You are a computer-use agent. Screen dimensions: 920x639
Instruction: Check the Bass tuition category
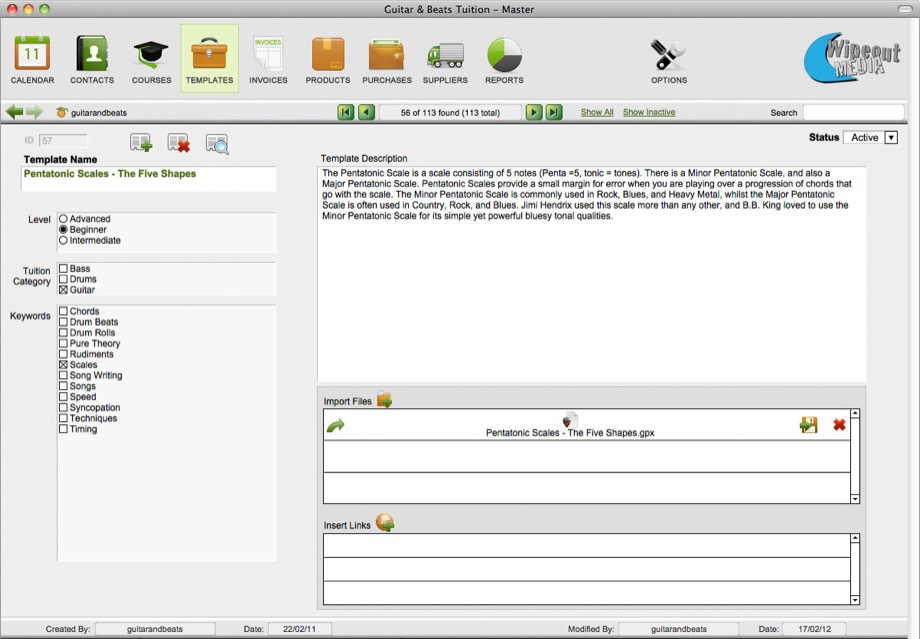click(64, 269)
